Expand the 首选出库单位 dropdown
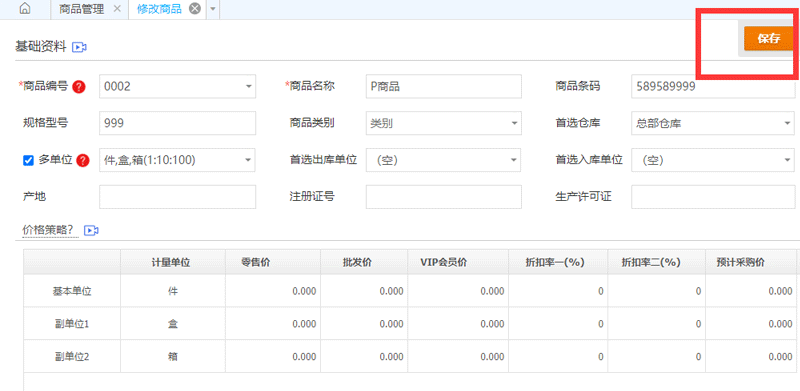The width and height of the screenshot is (800, 391). point(514,160)
